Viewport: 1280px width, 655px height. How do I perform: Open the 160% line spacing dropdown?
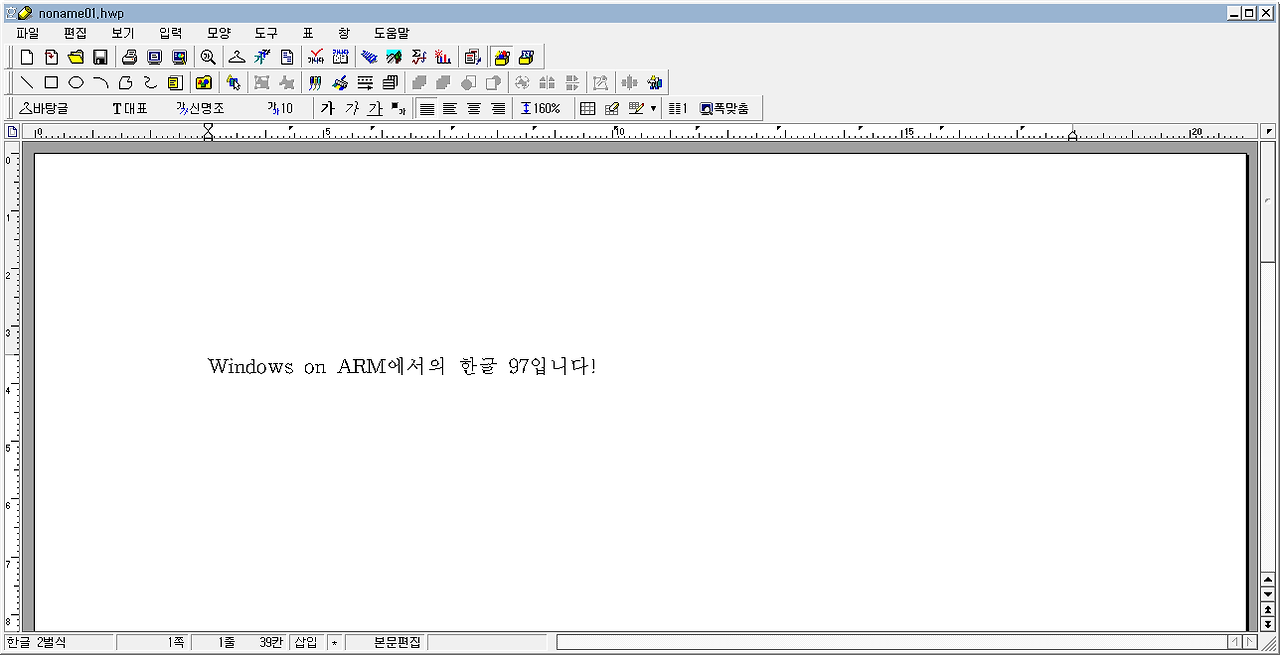click(541, 108)
